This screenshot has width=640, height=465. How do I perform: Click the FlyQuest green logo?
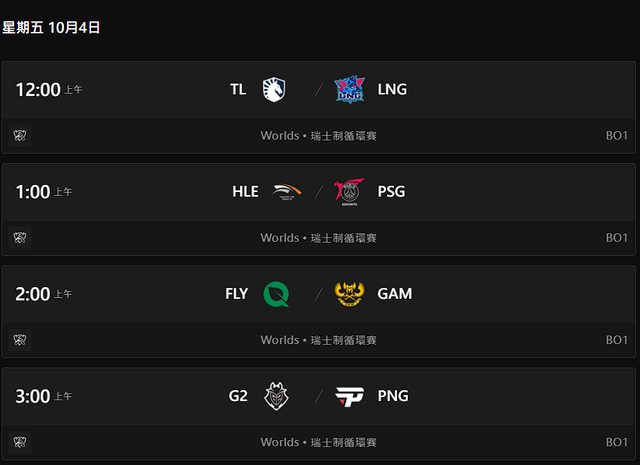pos(275,294)
